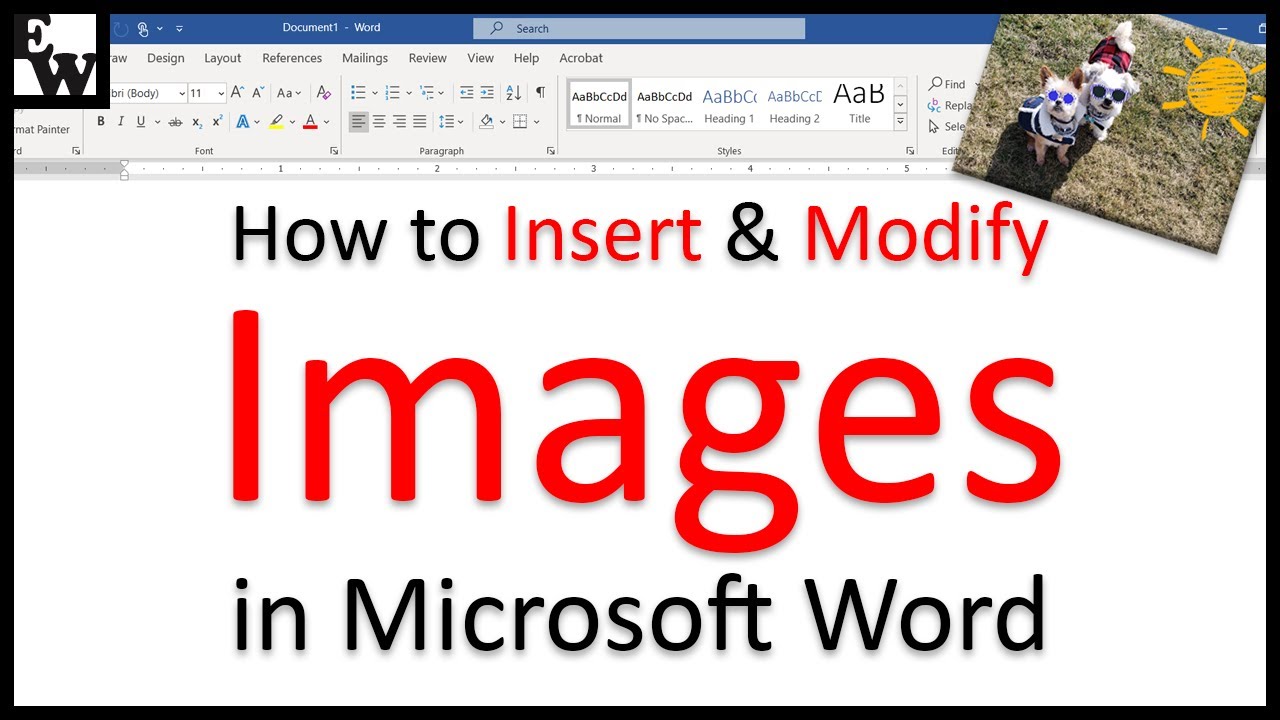
Task: Apply the Heading 1 style
Action: 730,105
